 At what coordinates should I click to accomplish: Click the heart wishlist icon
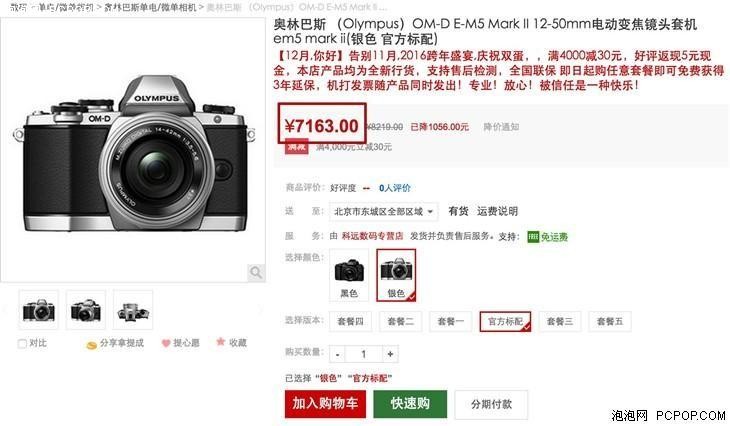click(166, 343)
